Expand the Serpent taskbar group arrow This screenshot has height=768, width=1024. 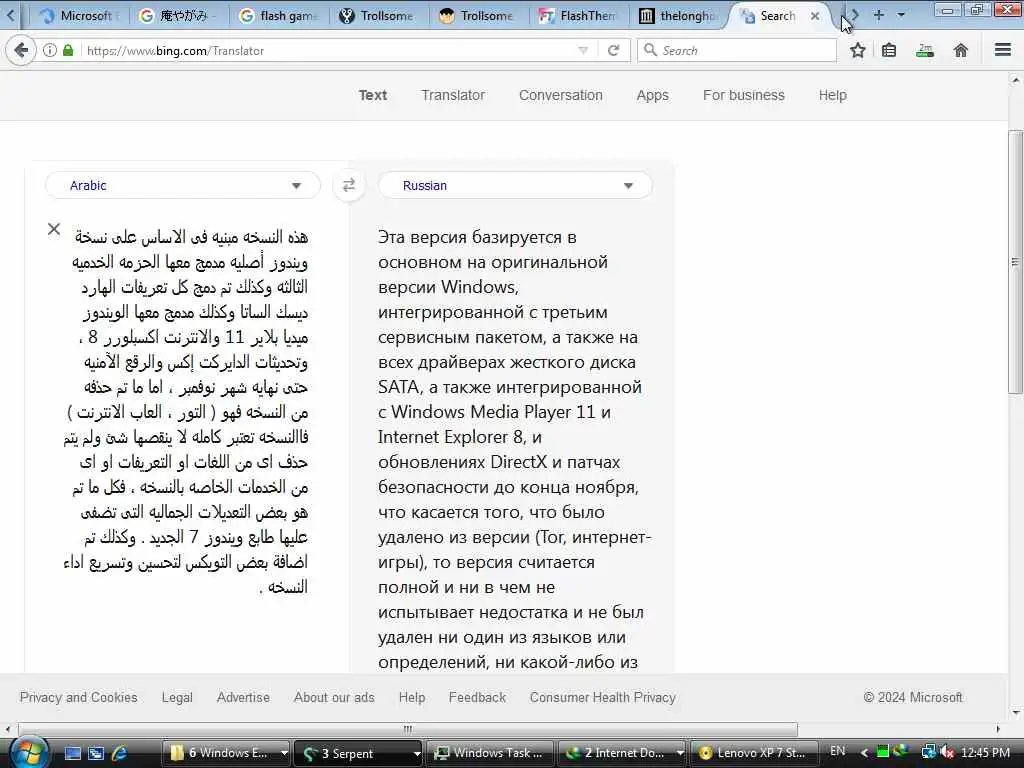(417, 753)
